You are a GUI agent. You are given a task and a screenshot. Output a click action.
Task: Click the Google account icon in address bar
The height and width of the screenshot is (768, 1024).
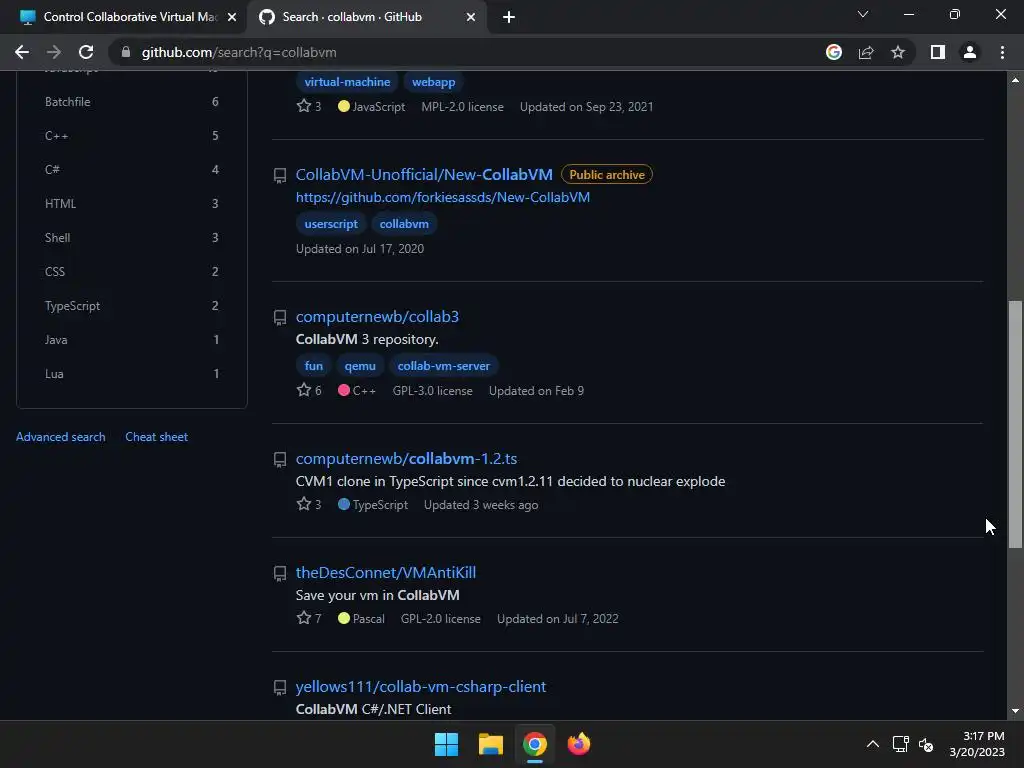[x=834, y=52]
